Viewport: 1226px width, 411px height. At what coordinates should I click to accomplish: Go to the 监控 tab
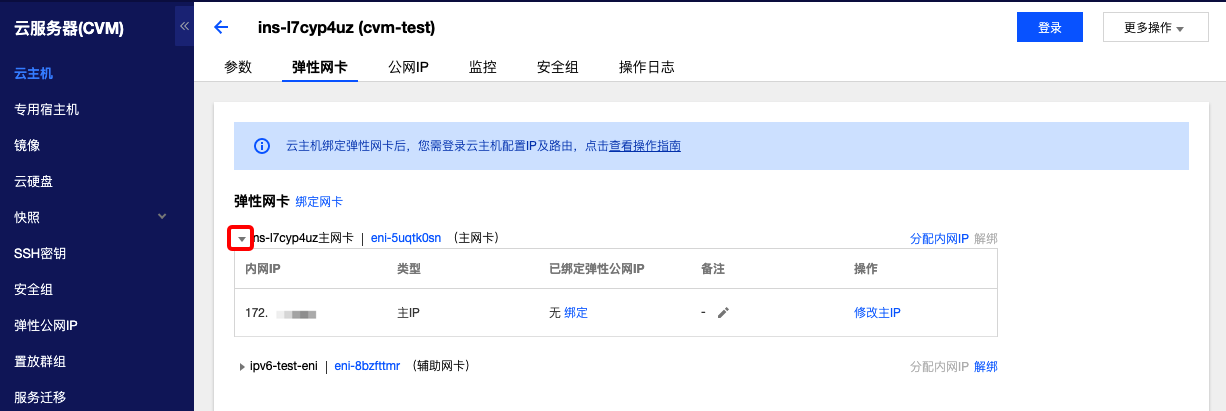coord(483,67)
